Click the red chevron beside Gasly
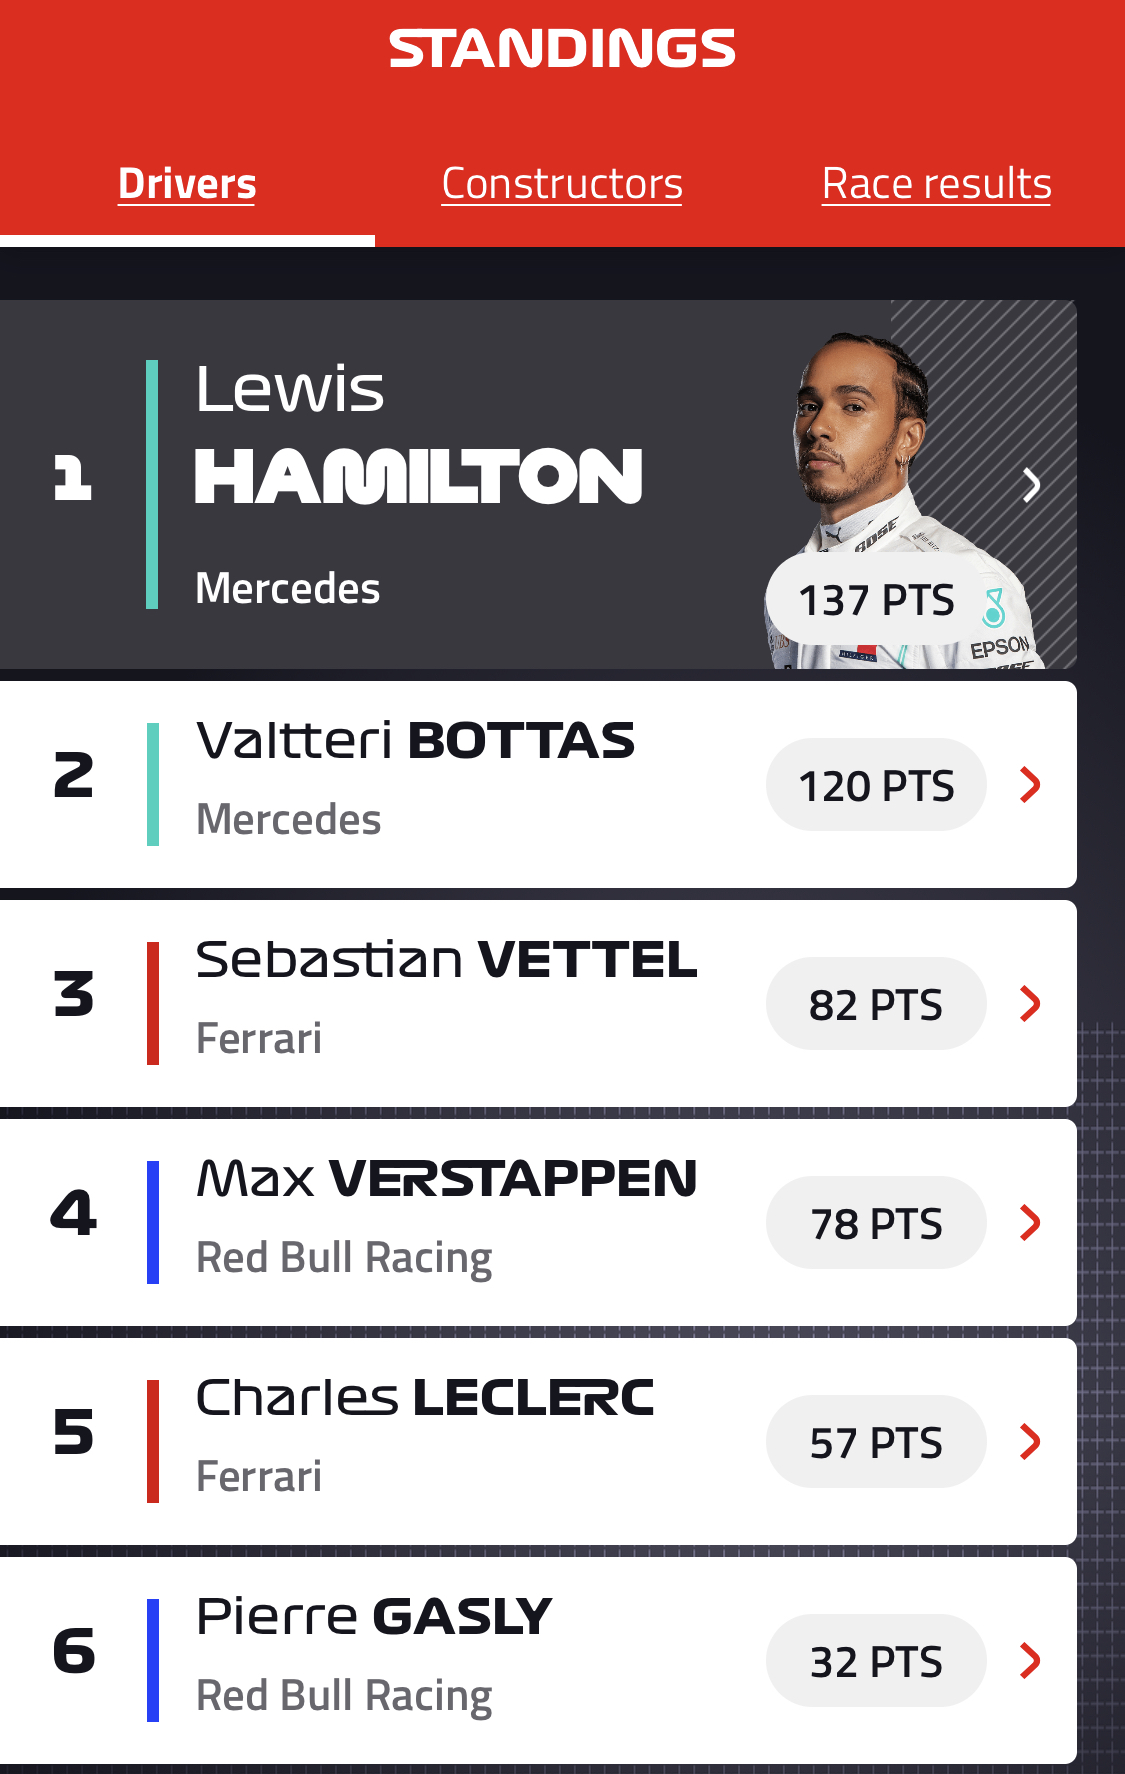The image size is (1125, 1774). click(x=1030, y=1661)
